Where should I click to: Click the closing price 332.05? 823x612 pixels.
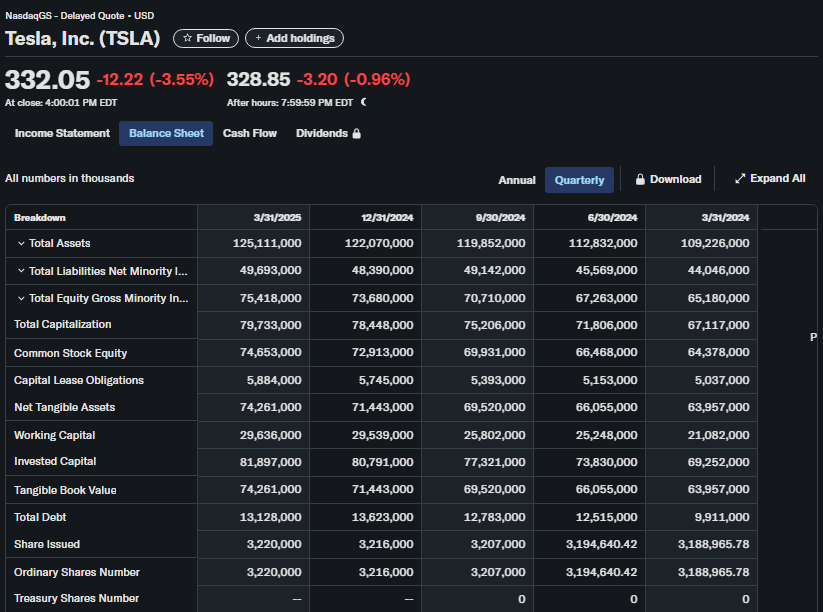47,80
